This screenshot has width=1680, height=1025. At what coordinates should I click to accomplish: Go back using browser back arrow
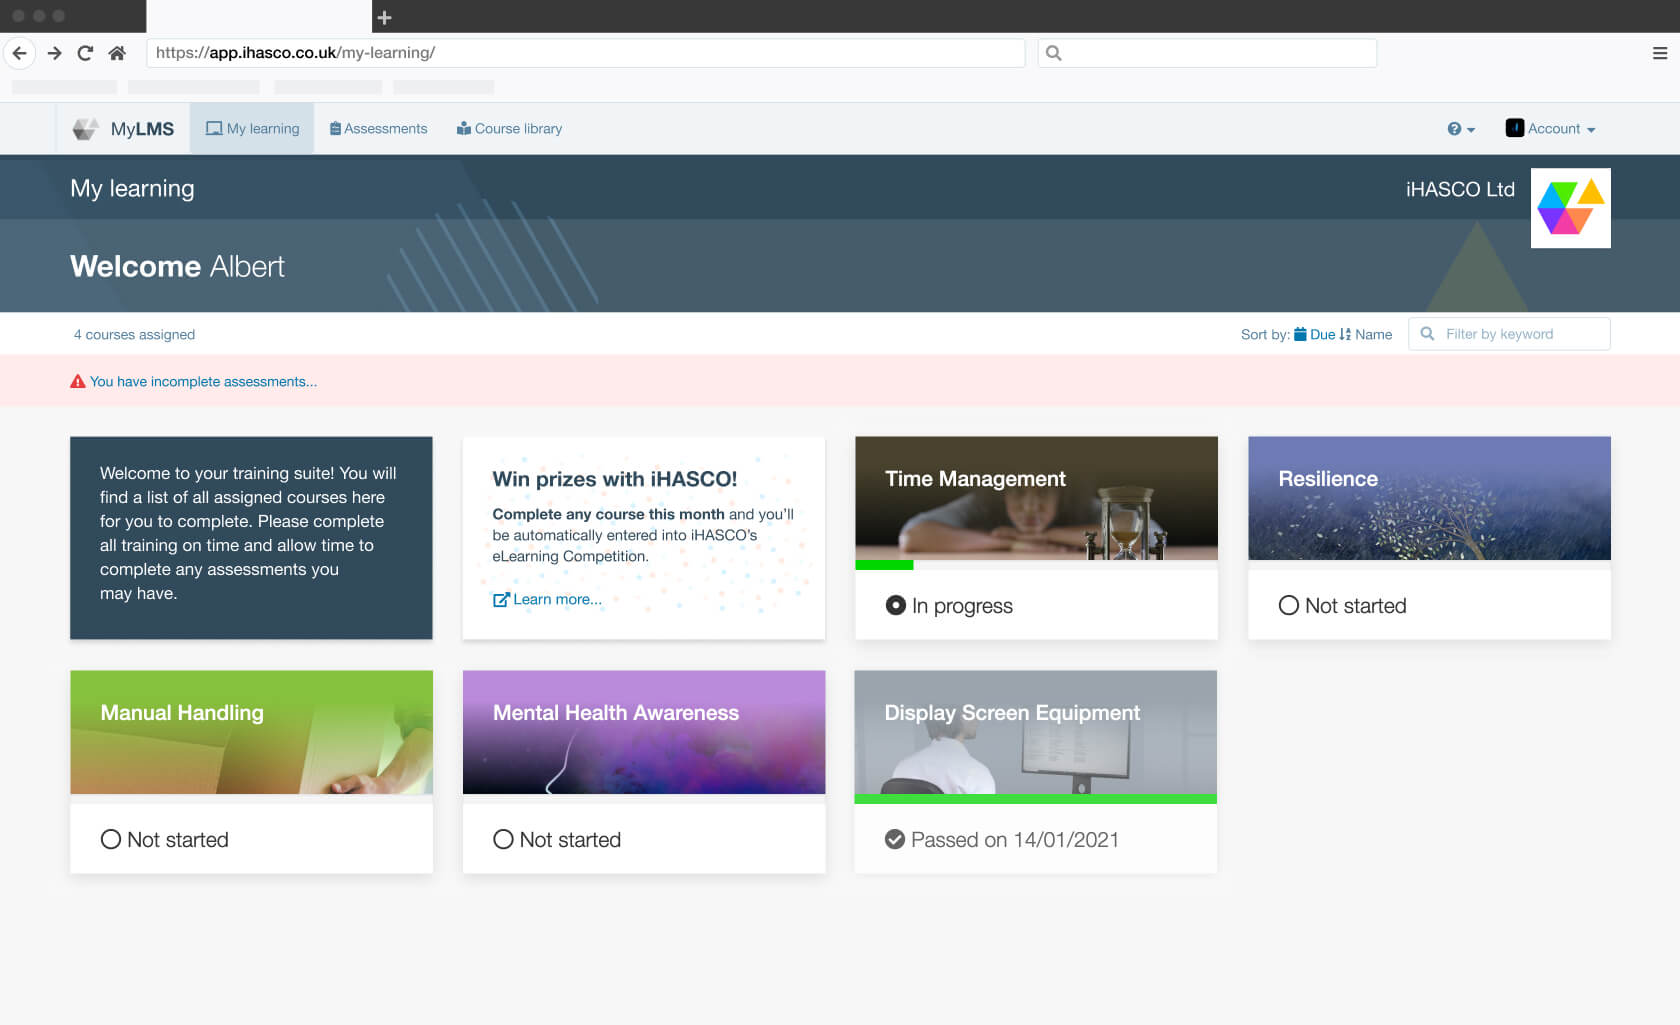[19, 53]
